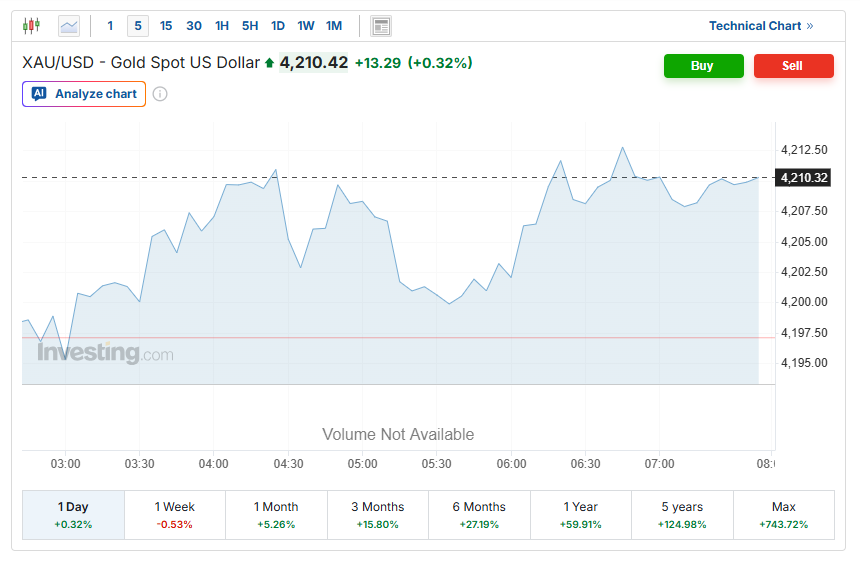This screenshot has width=860, height=561.
Task: Click the AI Analyze chart button
Action: pos(84,94)
